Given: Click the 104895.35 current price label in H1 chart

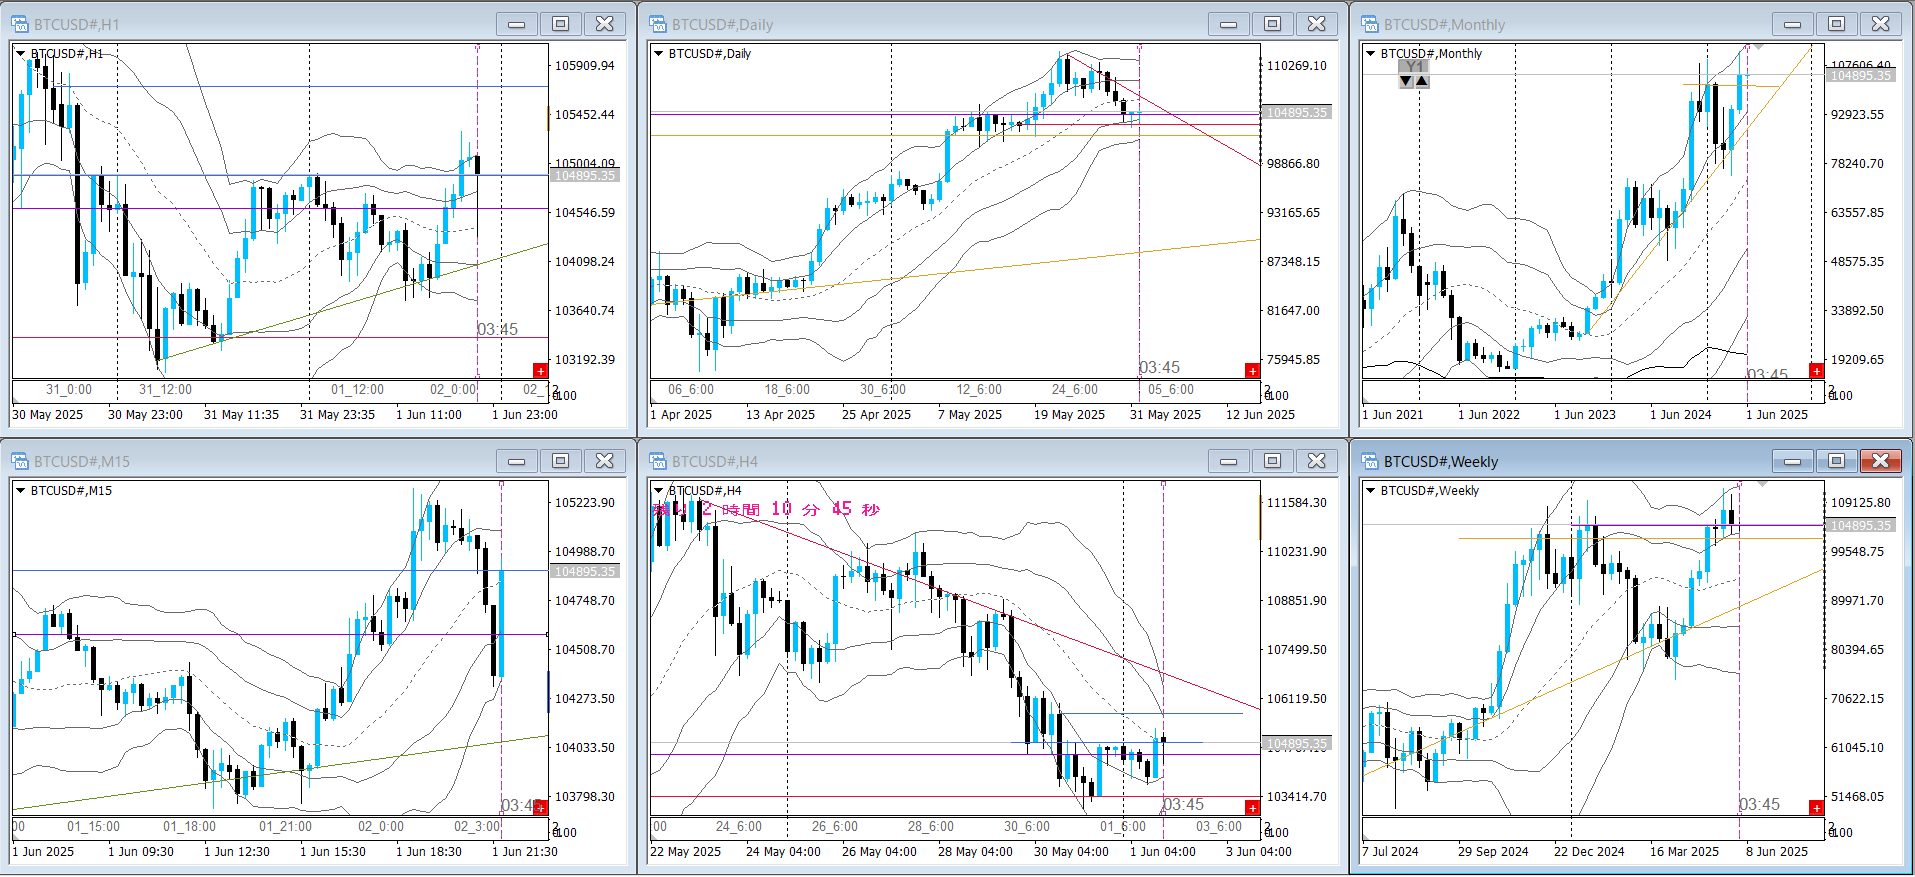Looking at the screenshot, I should 585,176.
